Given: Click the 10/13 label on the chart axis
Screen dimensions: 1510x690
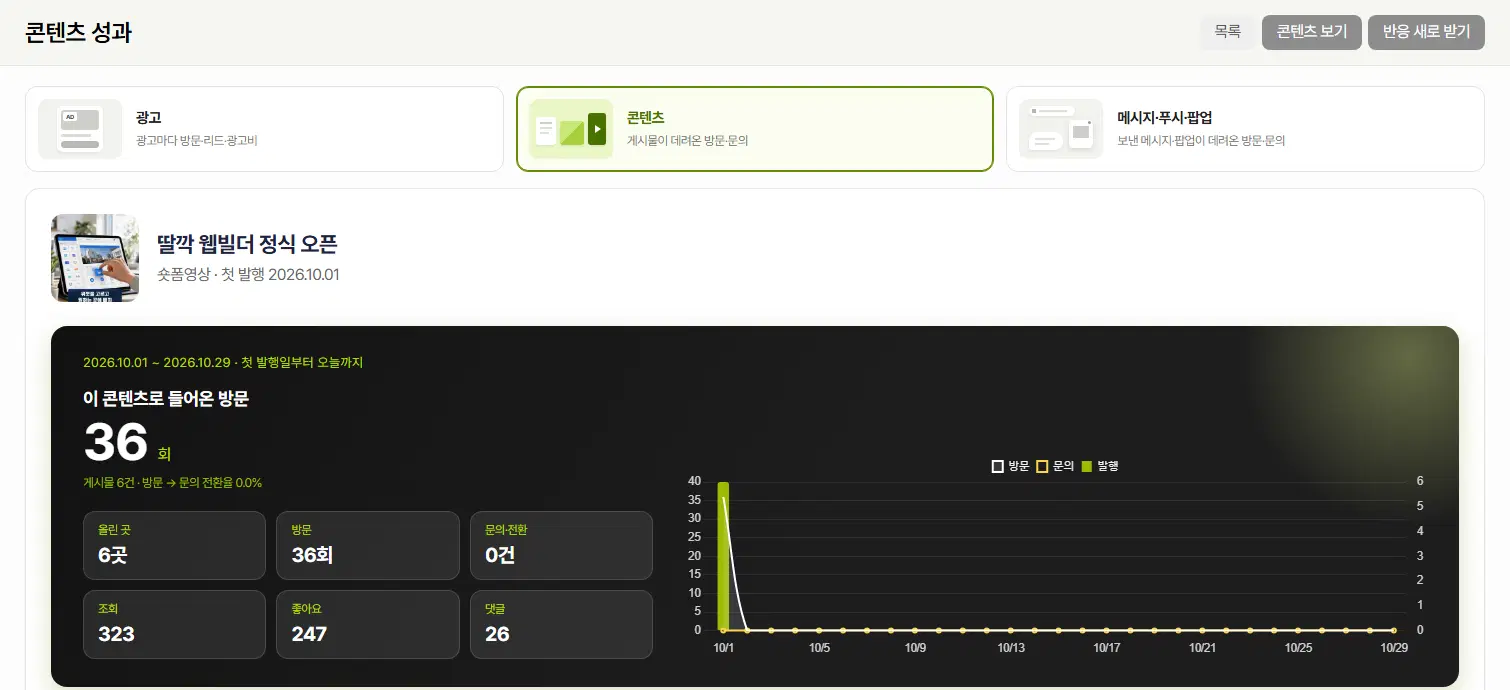Looking at the screenshot, I should (x=1011, y=648).
